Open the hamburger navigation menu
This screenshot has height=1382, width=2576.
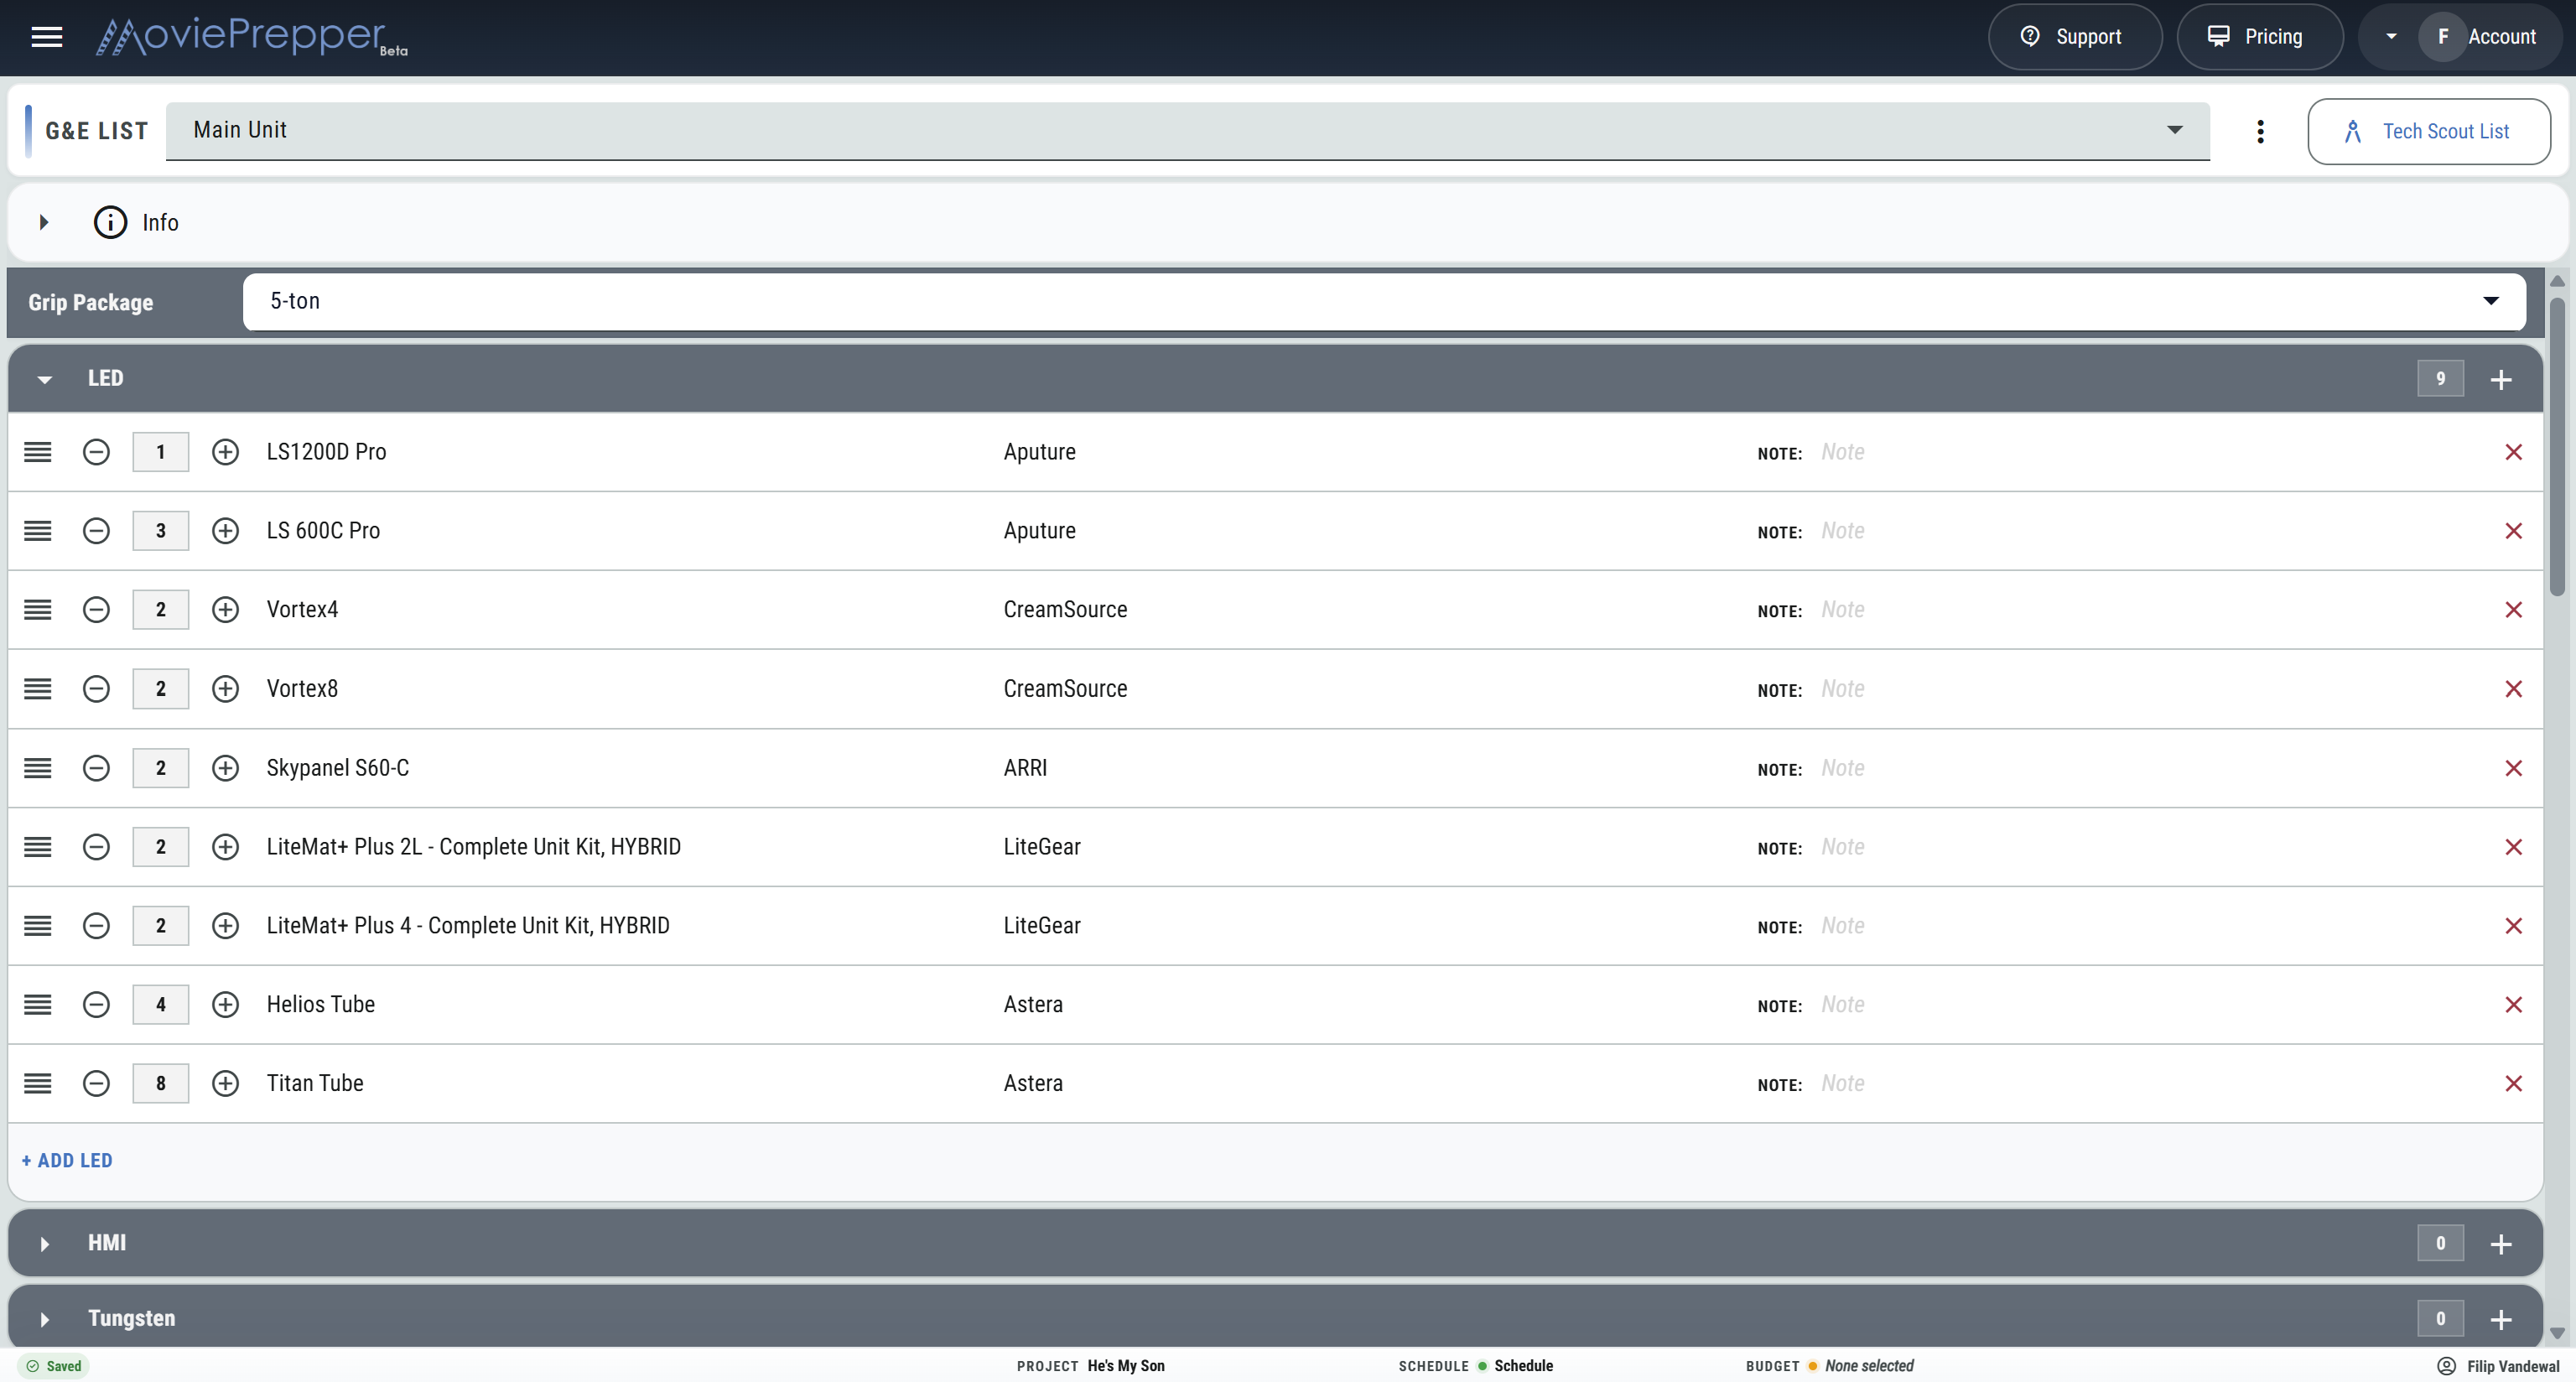coord(47,37)
